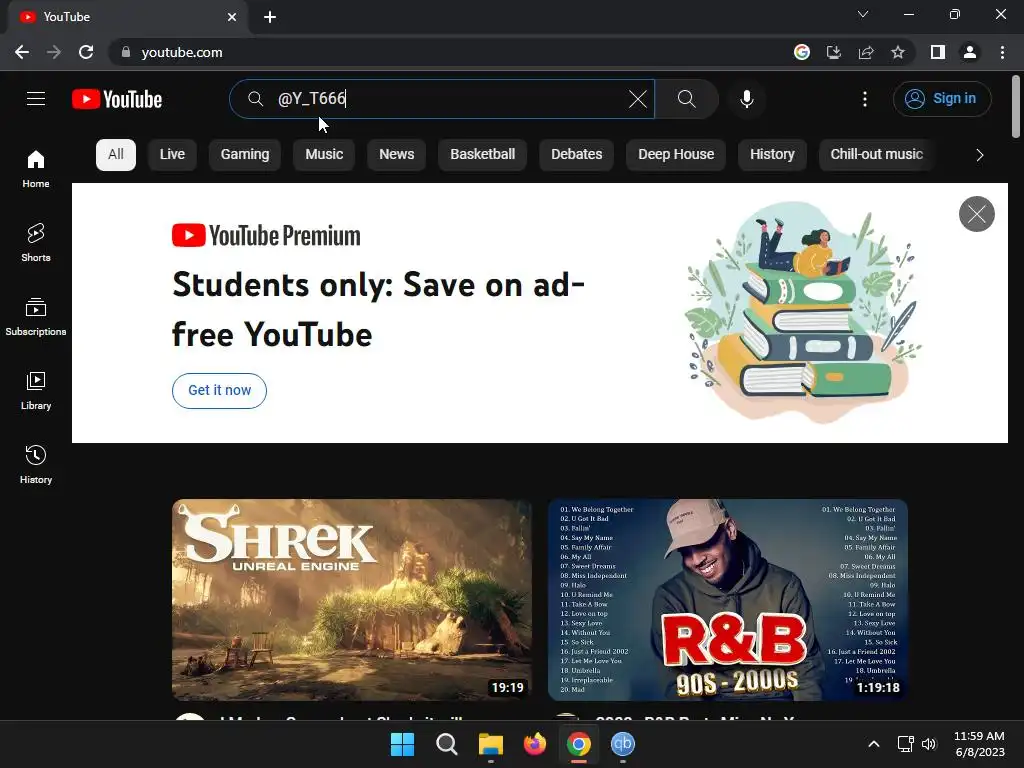Go to Home in the sidebar

[x=36, y=168]
